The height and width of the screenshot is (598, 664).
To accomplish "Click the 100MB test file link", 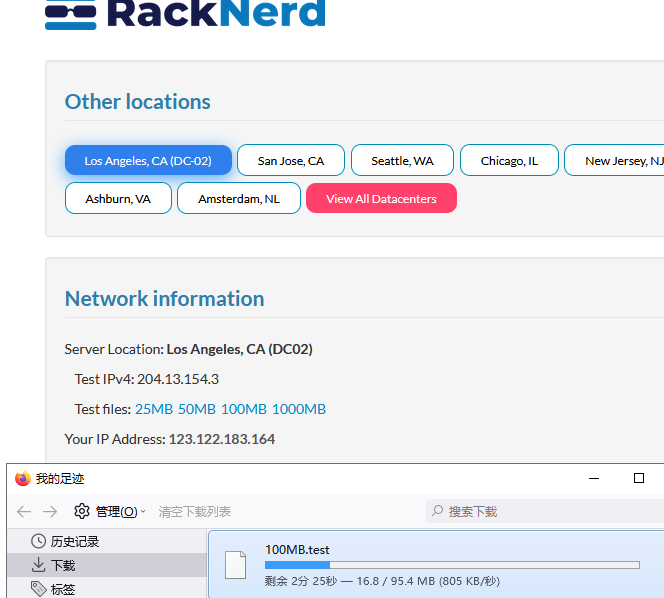I will click(x=244, y=409).
